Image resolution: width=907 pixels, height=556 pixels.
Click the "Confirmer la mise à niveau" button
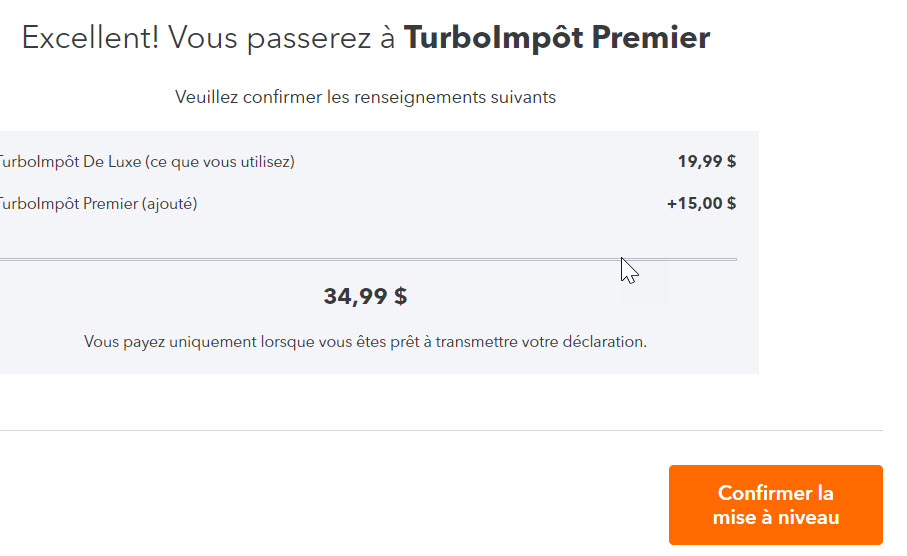pos(775,505)
